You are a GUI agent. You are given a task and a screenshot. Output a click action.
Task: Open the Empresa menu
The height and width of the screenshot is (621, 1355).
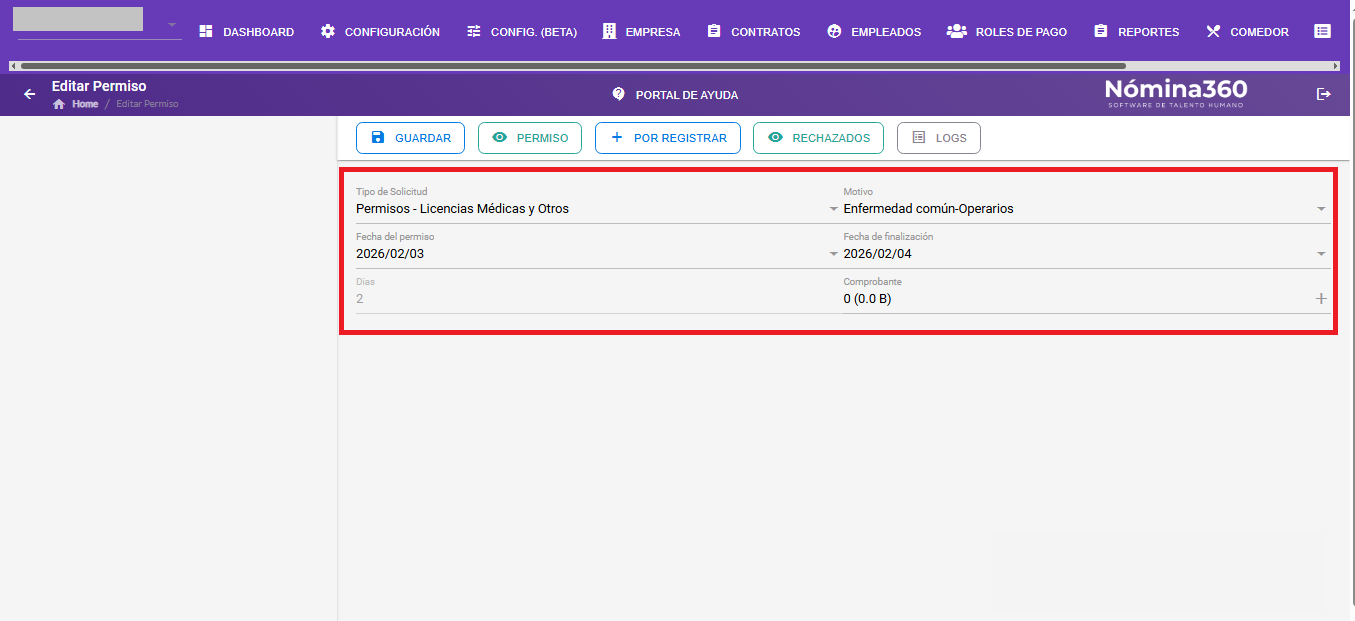[x=641, y=31]
